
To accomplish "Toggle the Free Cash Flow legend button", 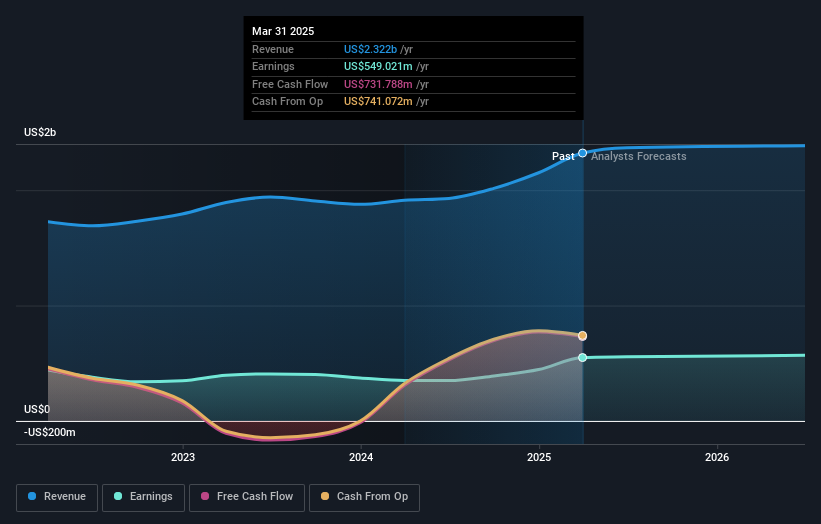I will 247,497.
